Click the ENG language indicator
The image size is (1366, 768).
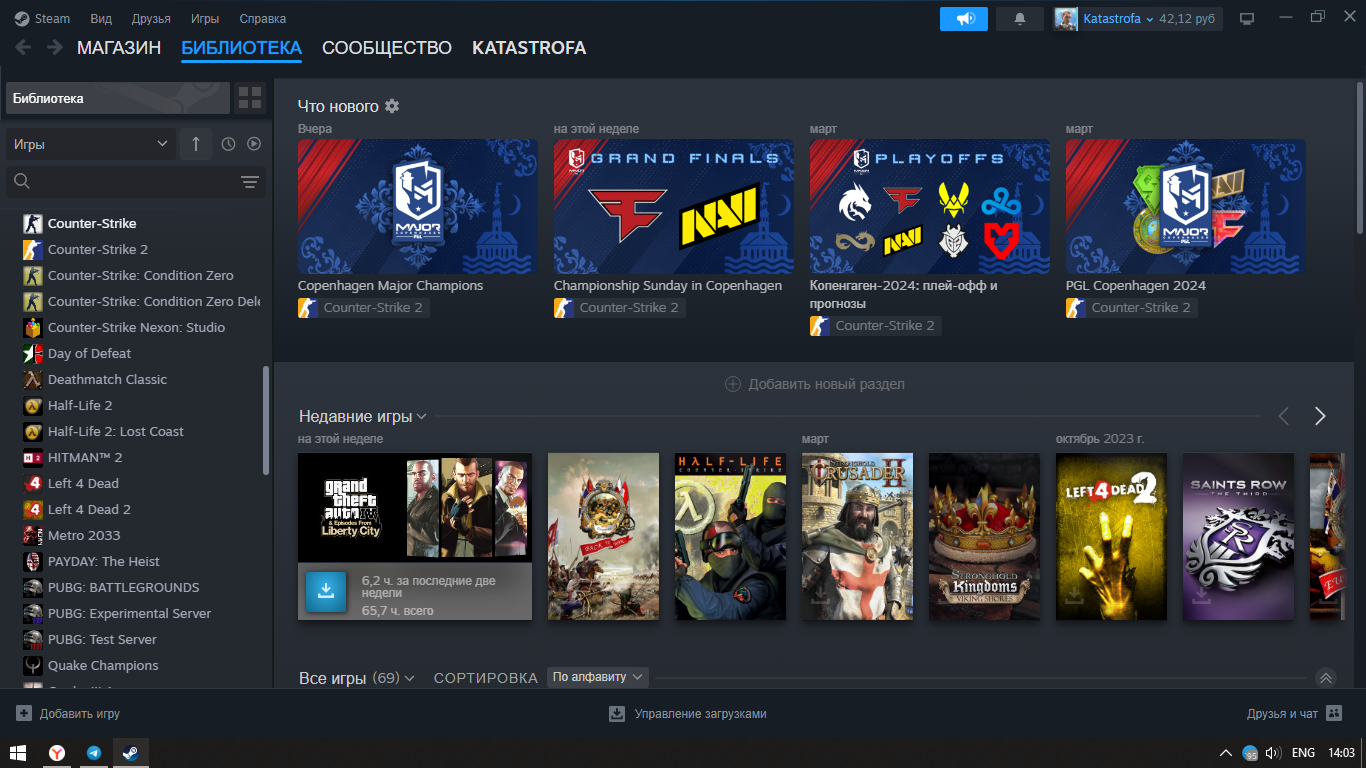point(1303,753)
